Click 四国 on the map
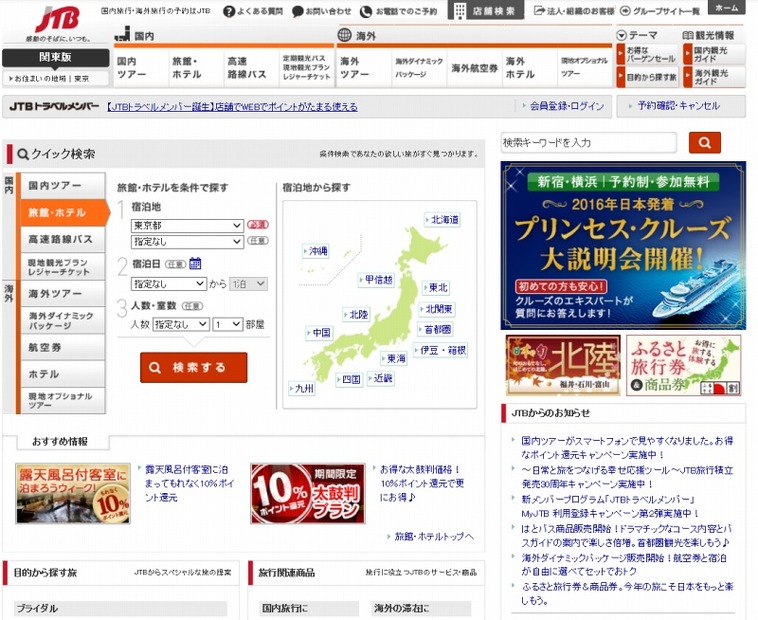The width and height of the screenshot is (758, 620). pos(349,380)
